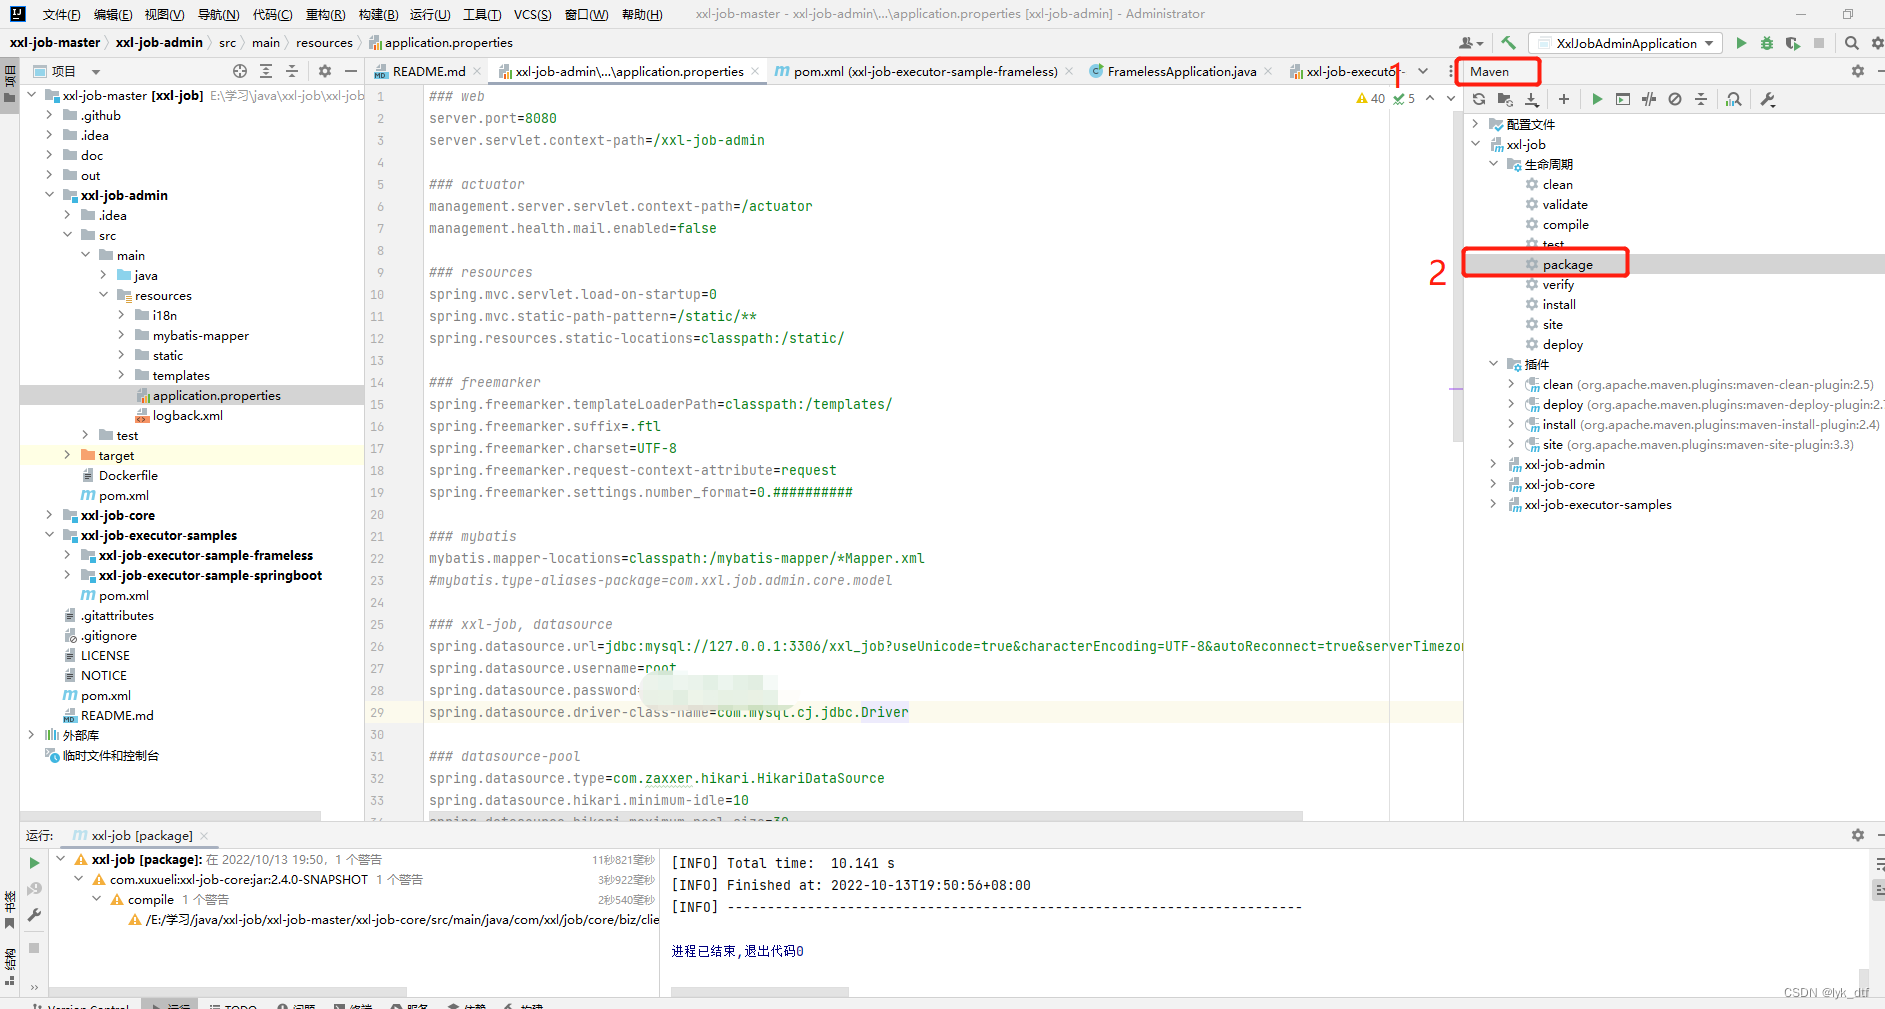Click the xxl-job-admin breadcrumb
This screenshot has height=1009, width=1885.
tap(159, 42)
